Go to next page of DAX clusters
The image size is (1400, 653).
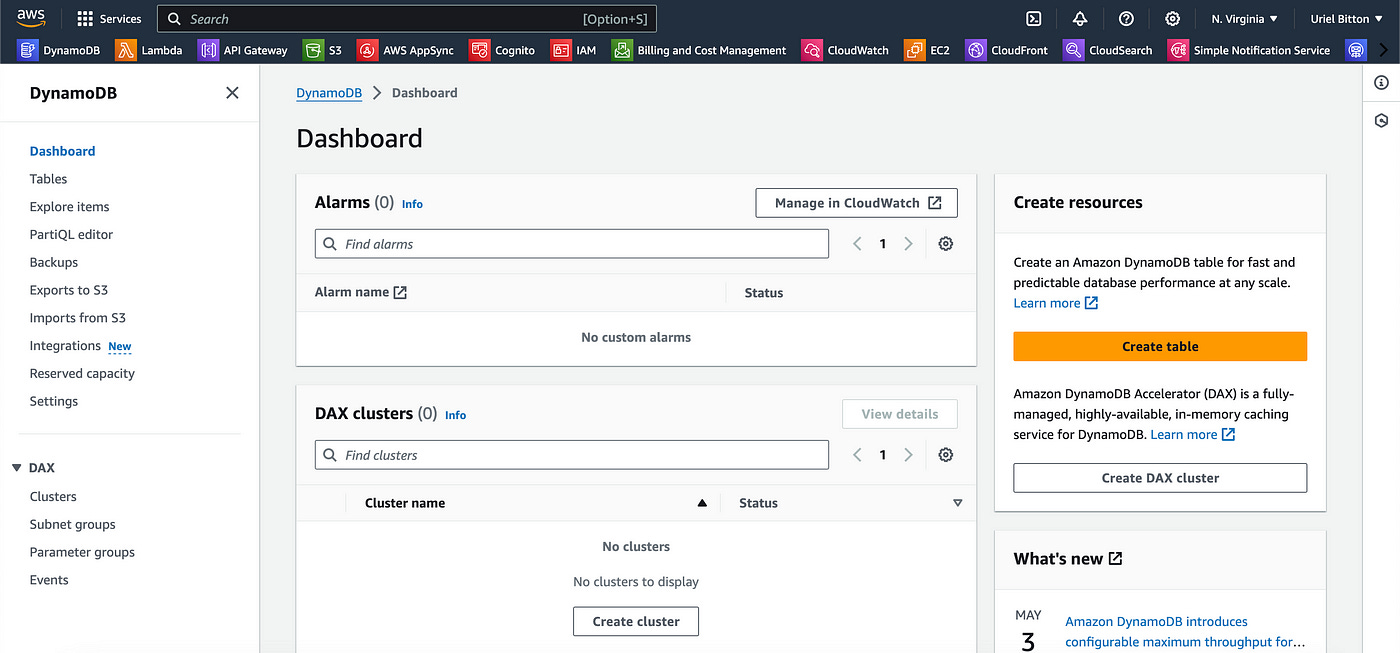(x=908, y=455)
